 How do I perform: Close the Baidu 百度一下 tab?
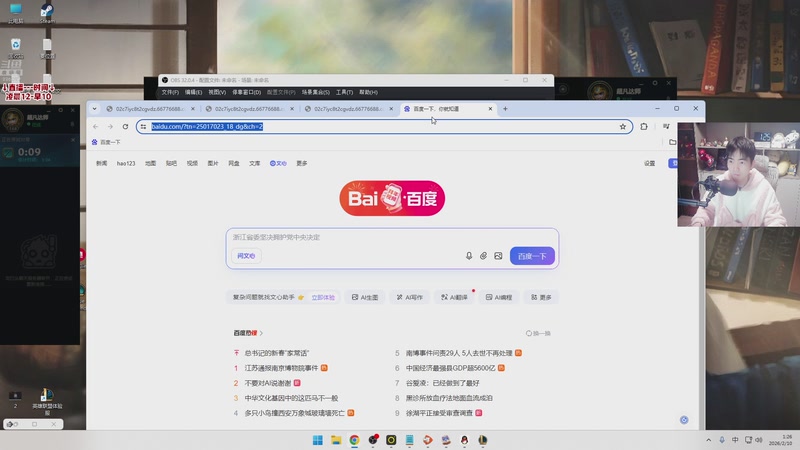[x=490, y=109]
